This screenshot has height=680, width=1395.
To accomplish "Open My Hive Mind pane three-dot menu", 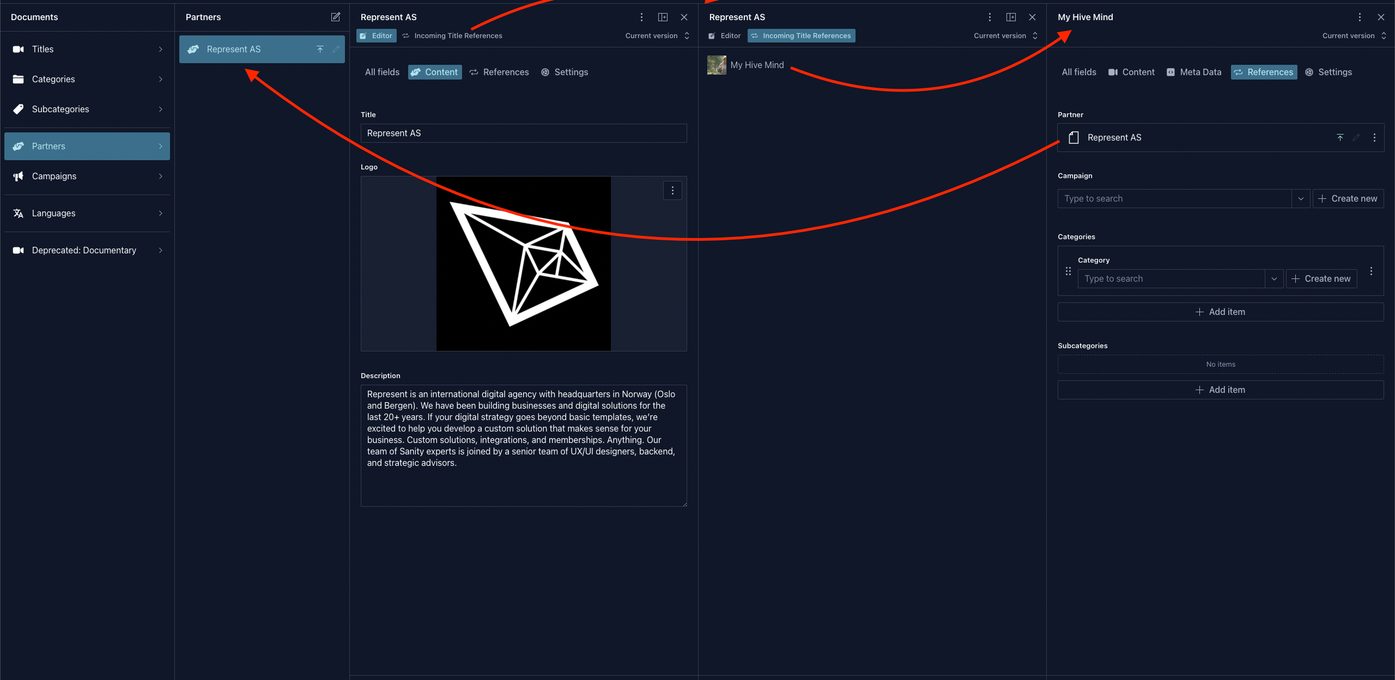I will 1359,17.
